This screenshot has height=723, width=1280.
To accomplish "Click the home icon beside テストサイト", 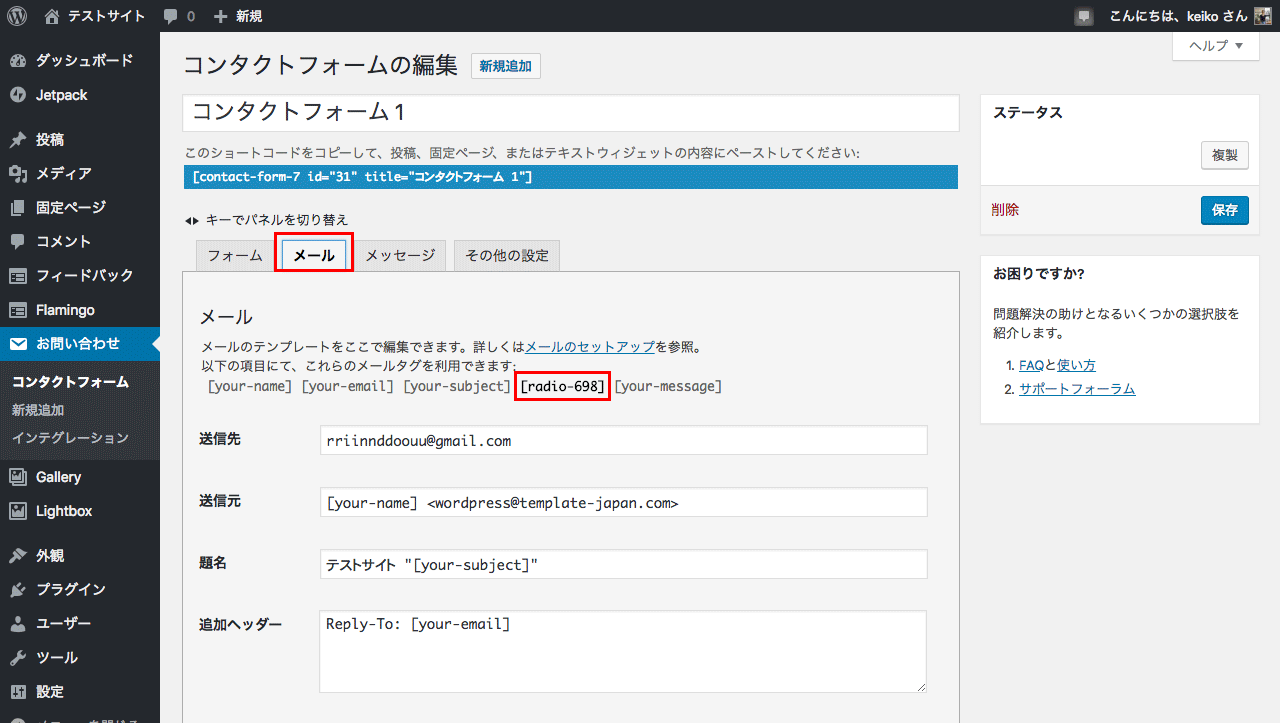I will click(x=52, y=16).
